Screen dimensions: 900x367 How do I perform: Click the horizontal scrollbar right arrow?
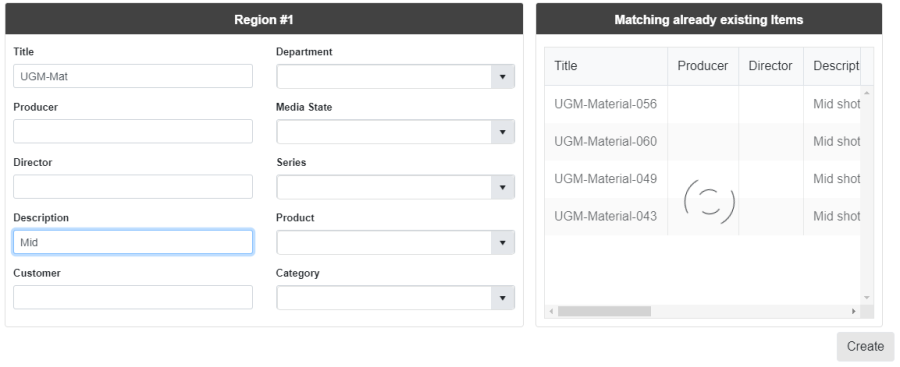[x=854, y=311]
